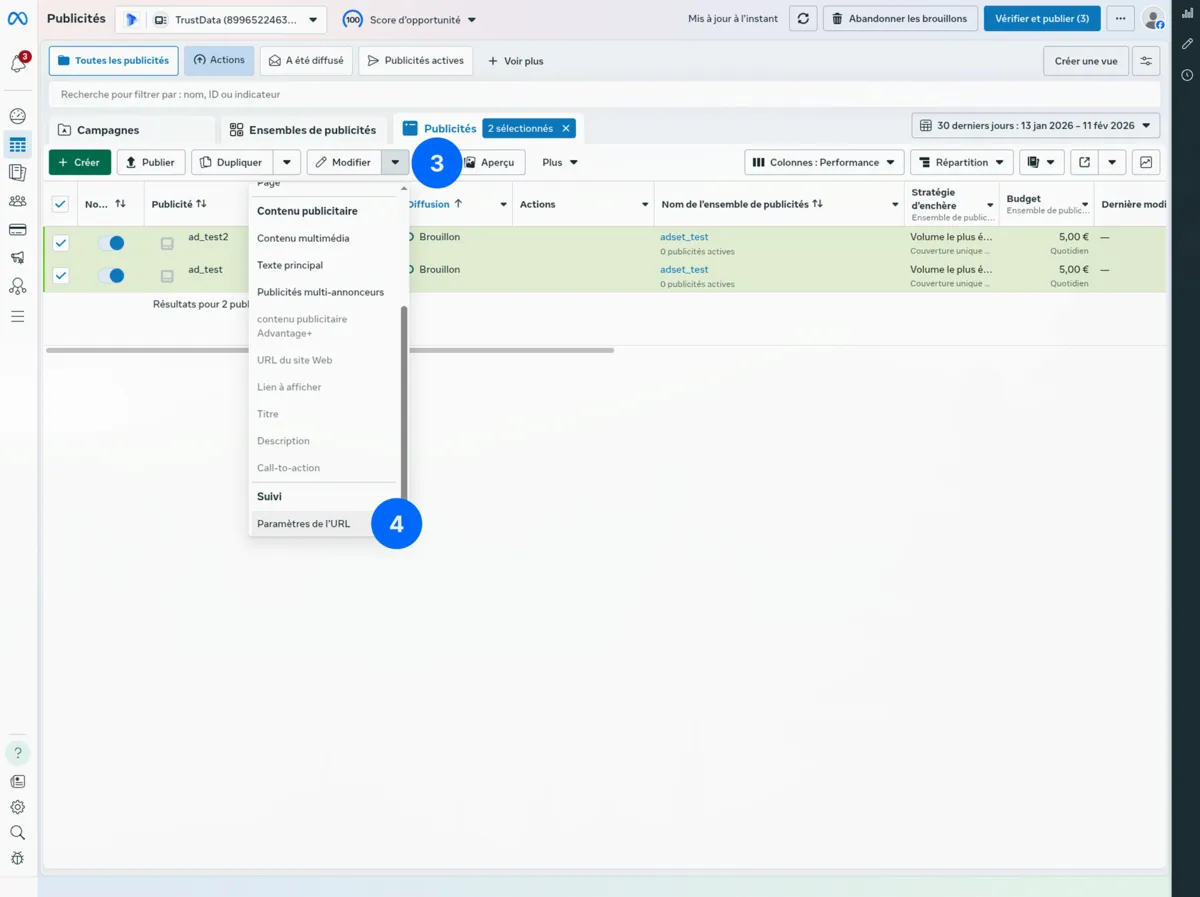Expand the Modifier dropdown arrow
Viewport: 1200px width, 897px height.
click(395, 161)
